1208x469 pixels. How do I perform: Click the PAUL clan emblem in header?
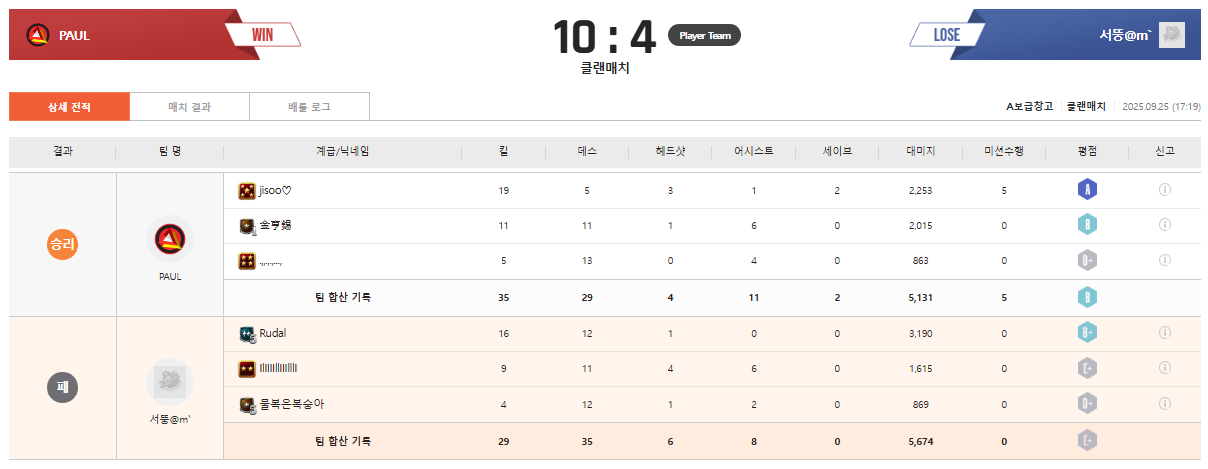[x=38, y=35]
